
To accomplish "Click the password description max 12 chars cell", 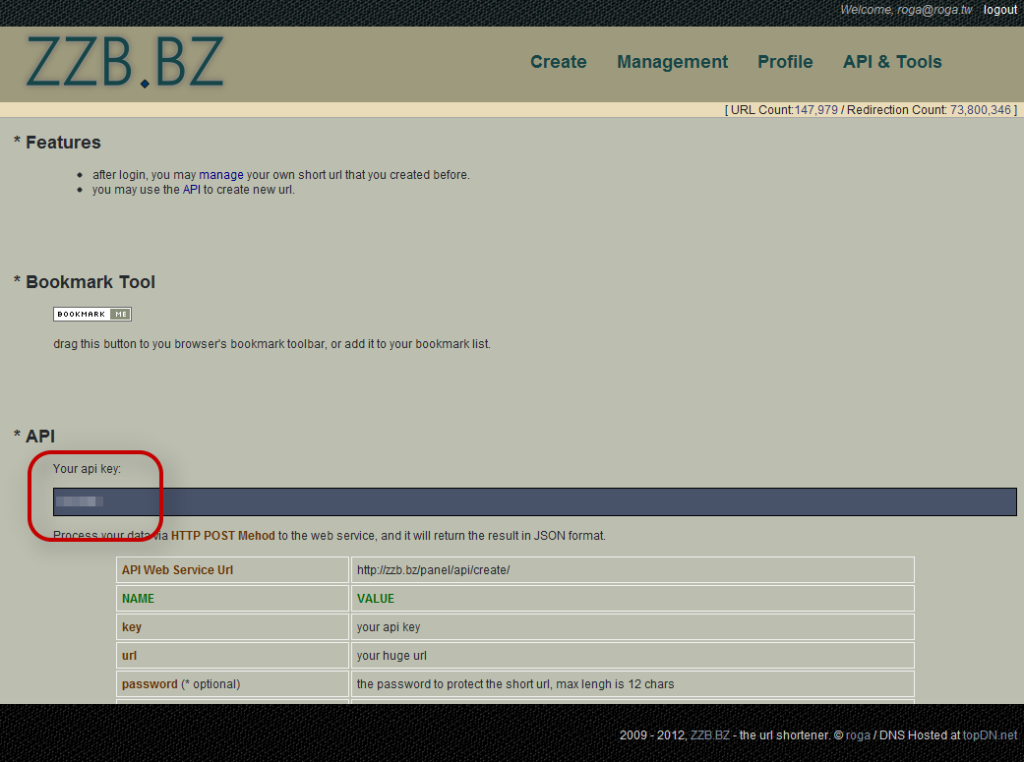I will (632, 684).
